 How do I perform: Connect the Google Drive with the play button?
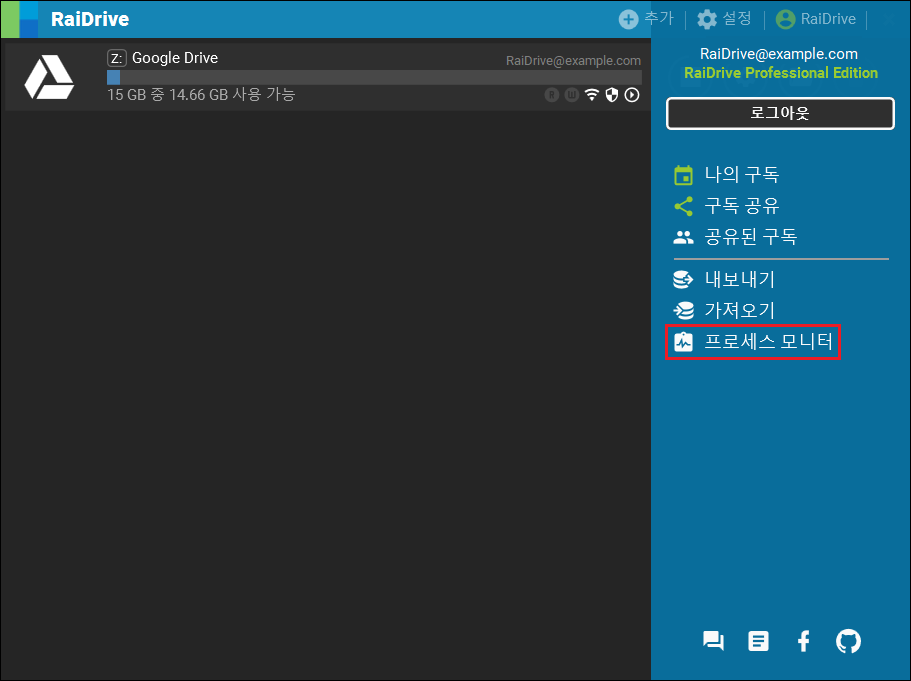(x=632, y=95)
